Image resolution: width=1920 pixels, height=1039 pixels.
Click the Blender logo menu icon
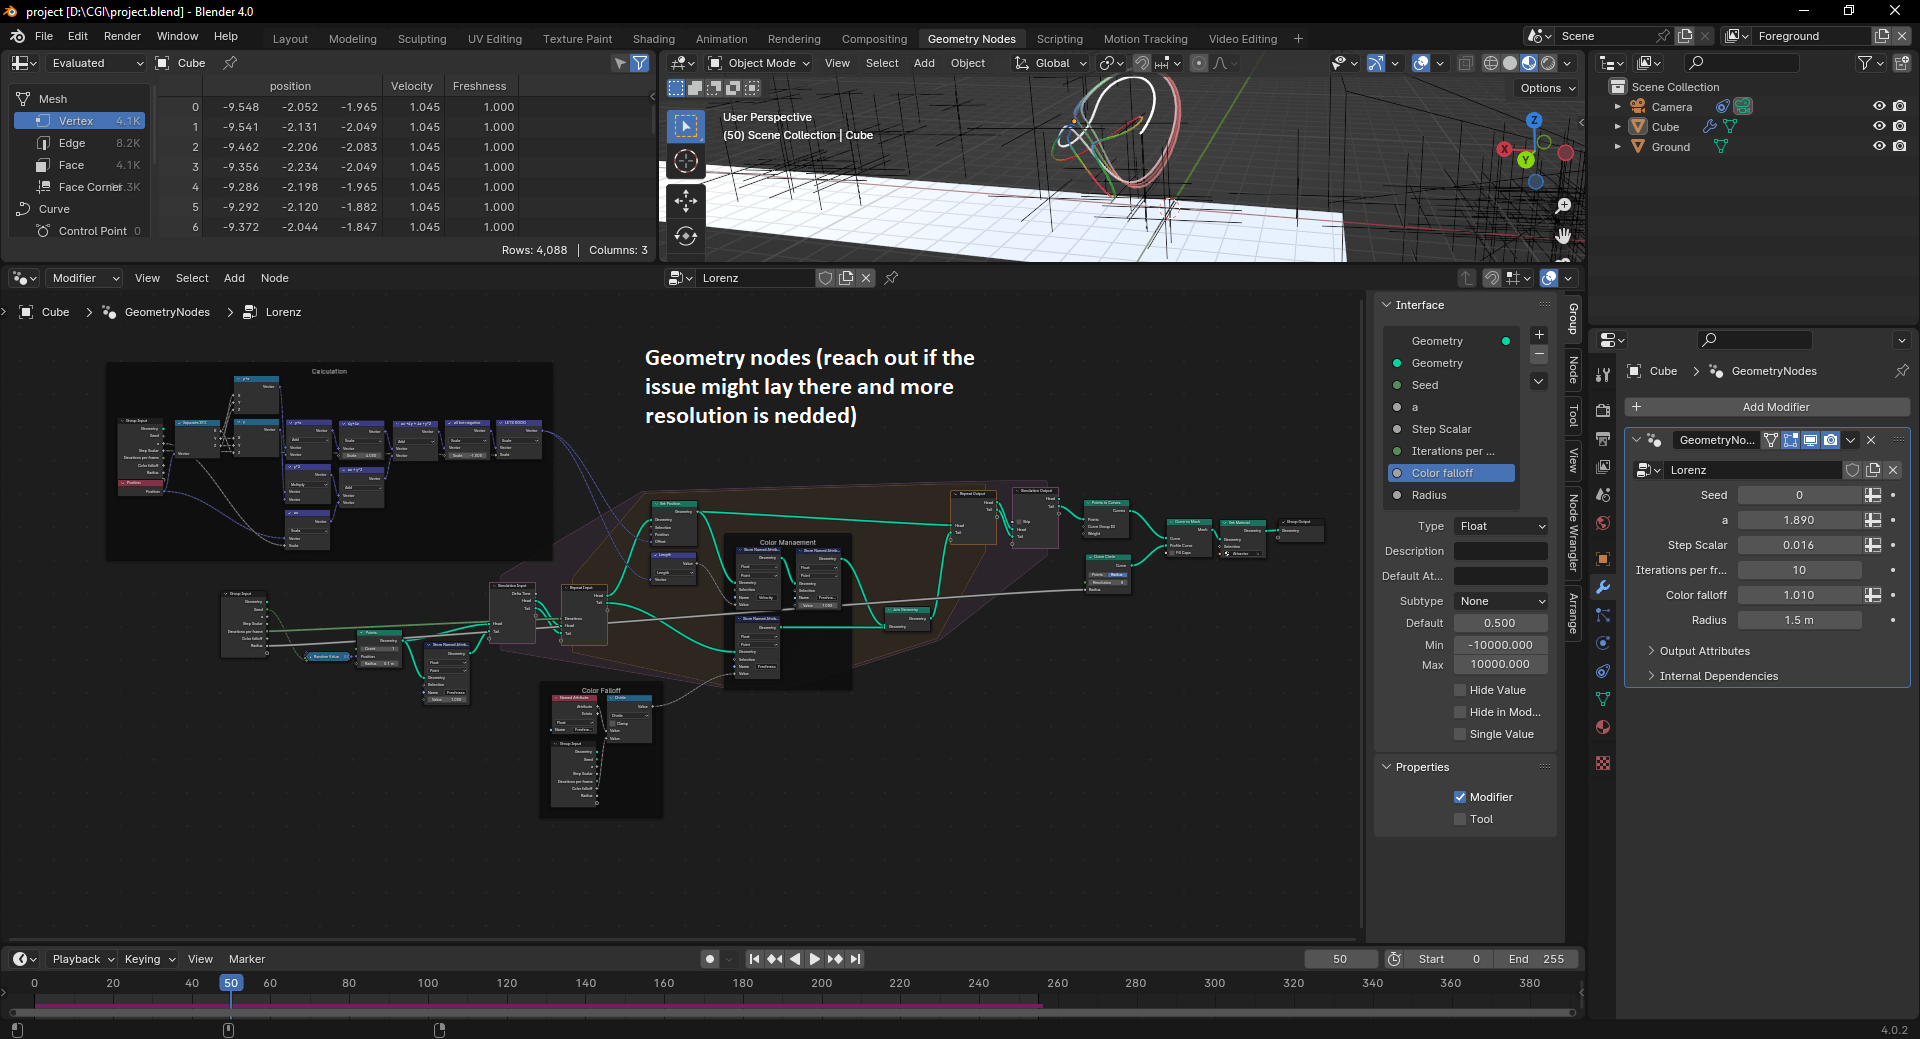coord(17,36)
